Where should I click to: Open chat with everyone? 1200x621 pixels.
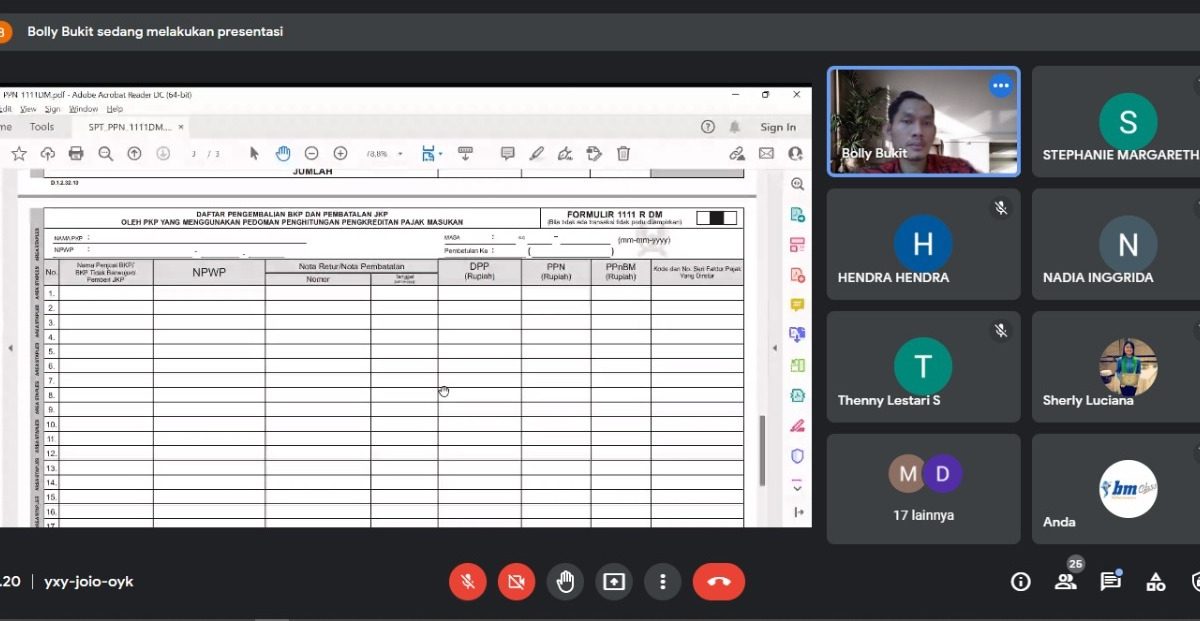1111,581
